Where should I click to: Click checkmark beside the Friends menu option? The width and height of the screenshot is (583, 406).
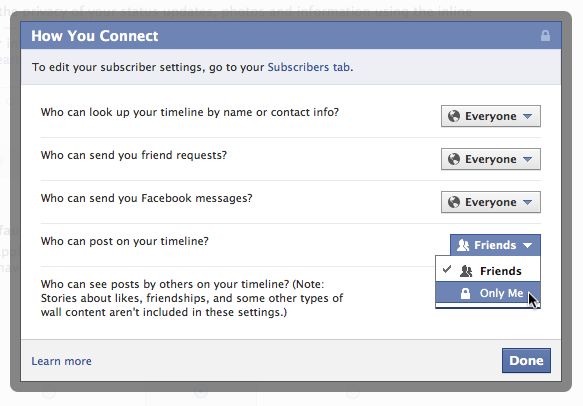[x=447, y=269]
